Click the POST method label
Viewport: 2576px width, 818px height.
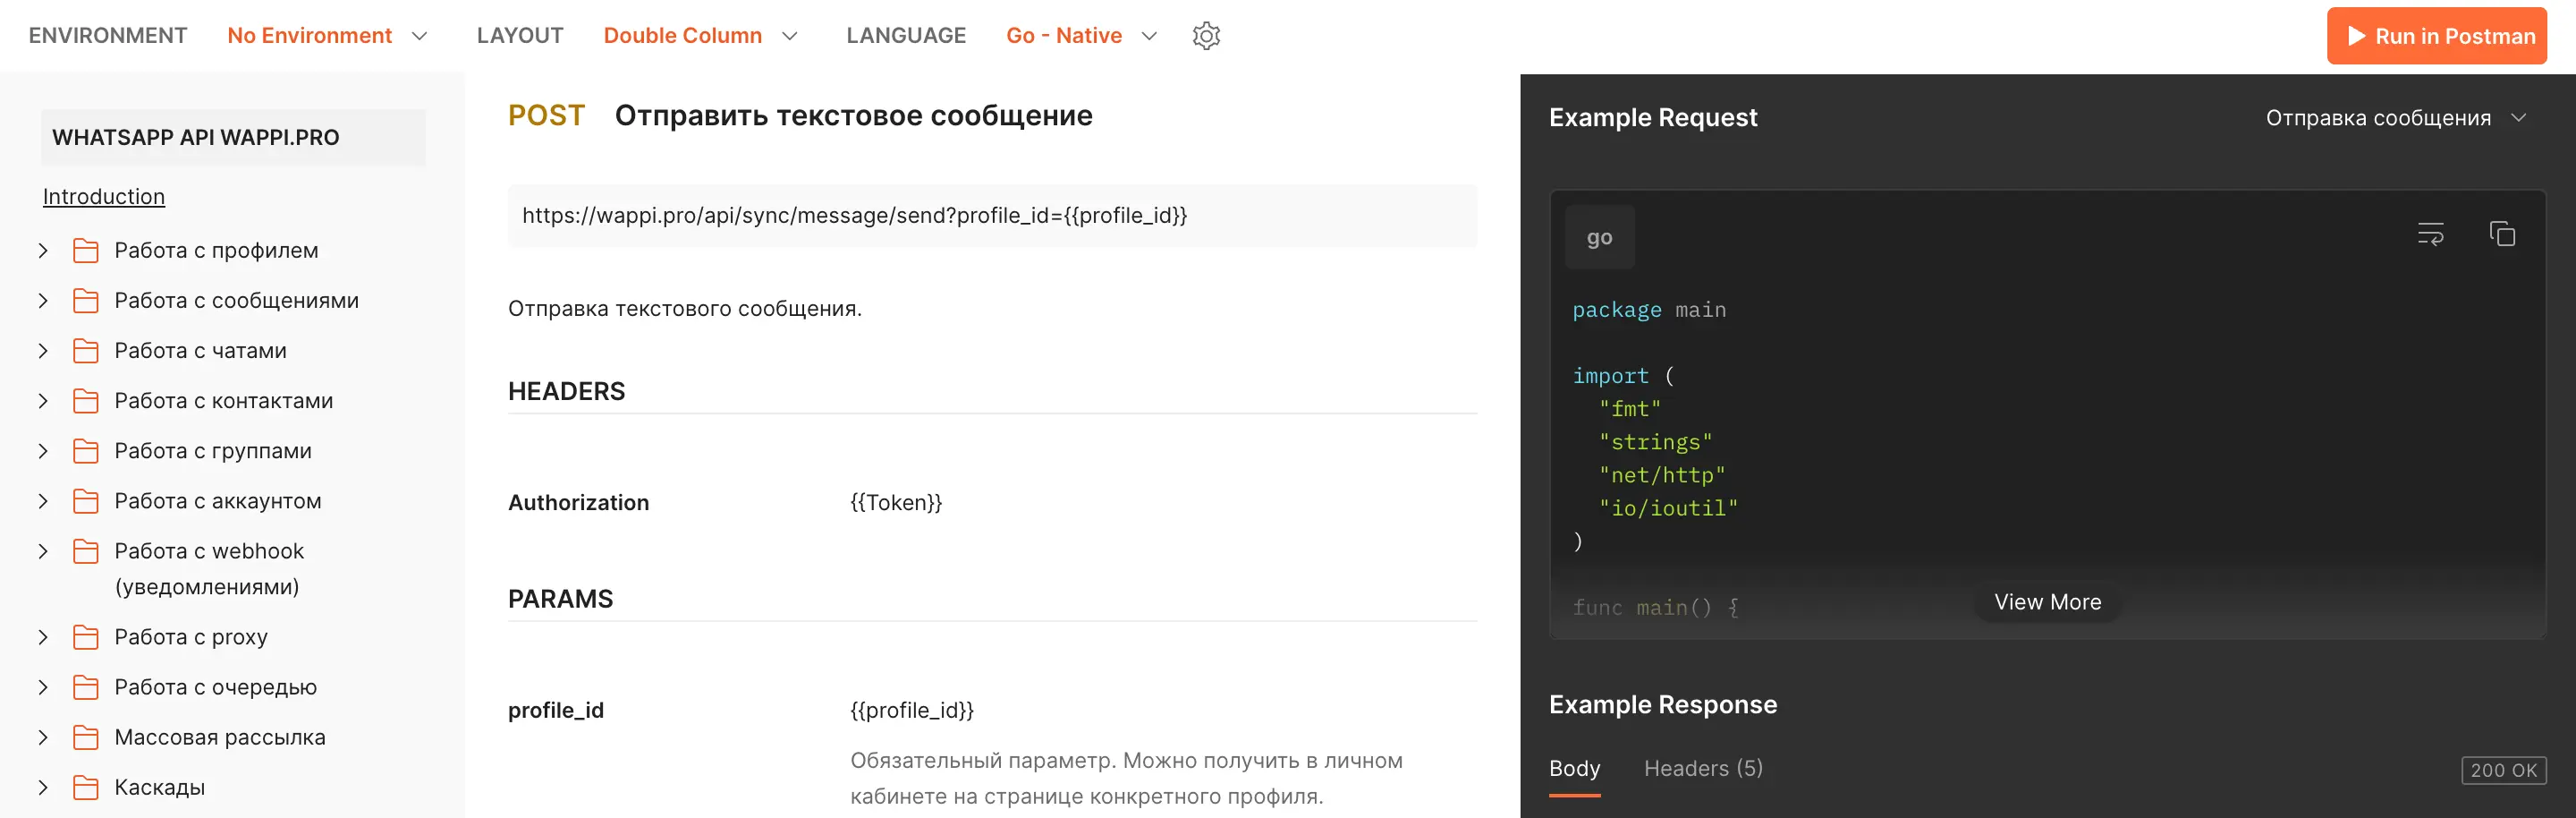point(546,115)
